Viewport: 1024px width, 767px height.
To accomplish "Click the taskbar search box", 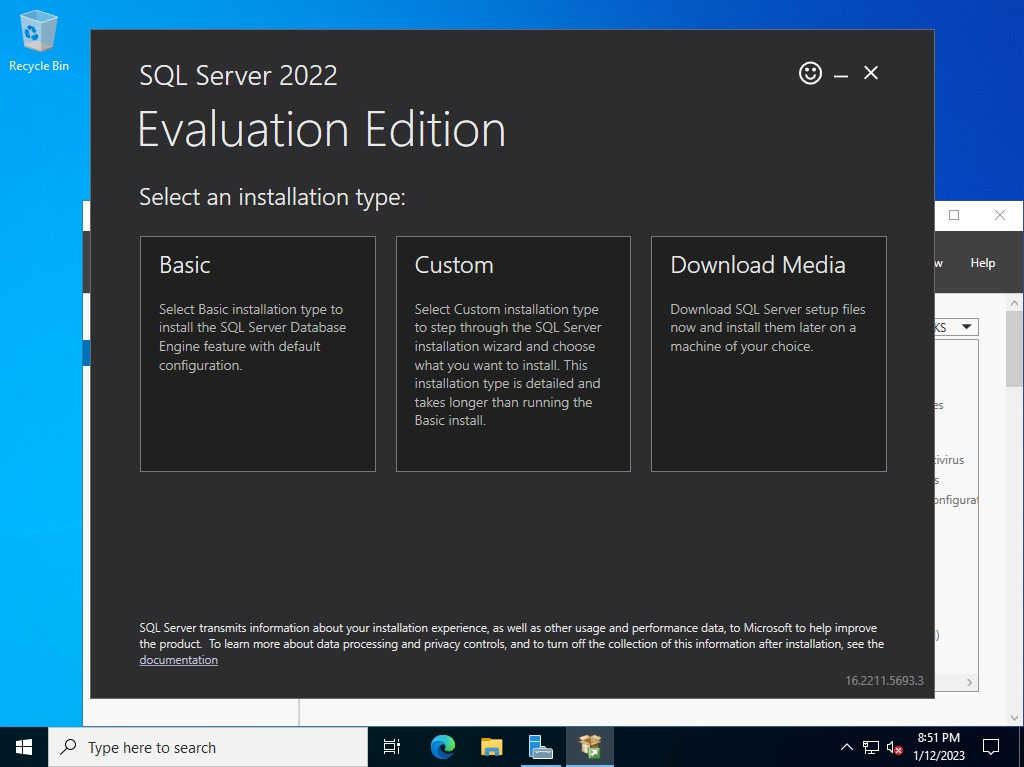I will 208,747.
